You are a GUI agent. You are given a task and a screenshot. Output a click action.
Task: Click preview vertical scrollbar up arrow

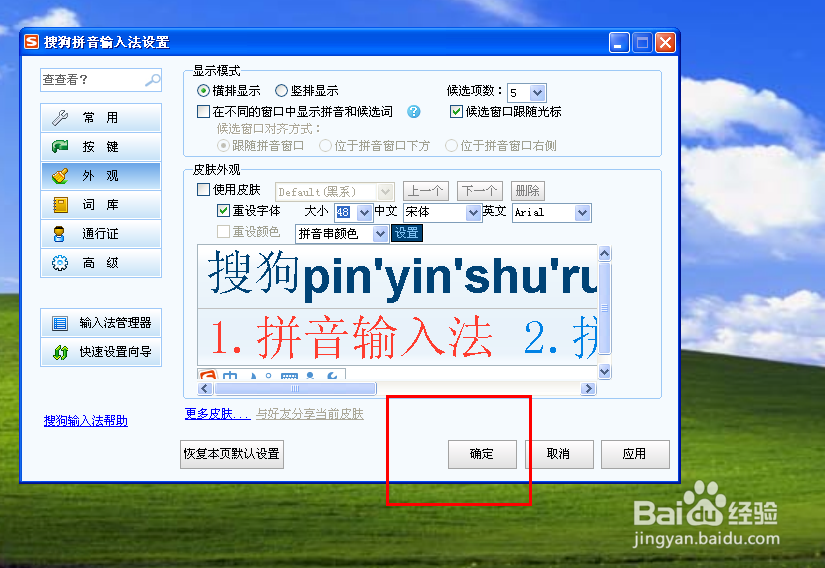tap(605, 253)
